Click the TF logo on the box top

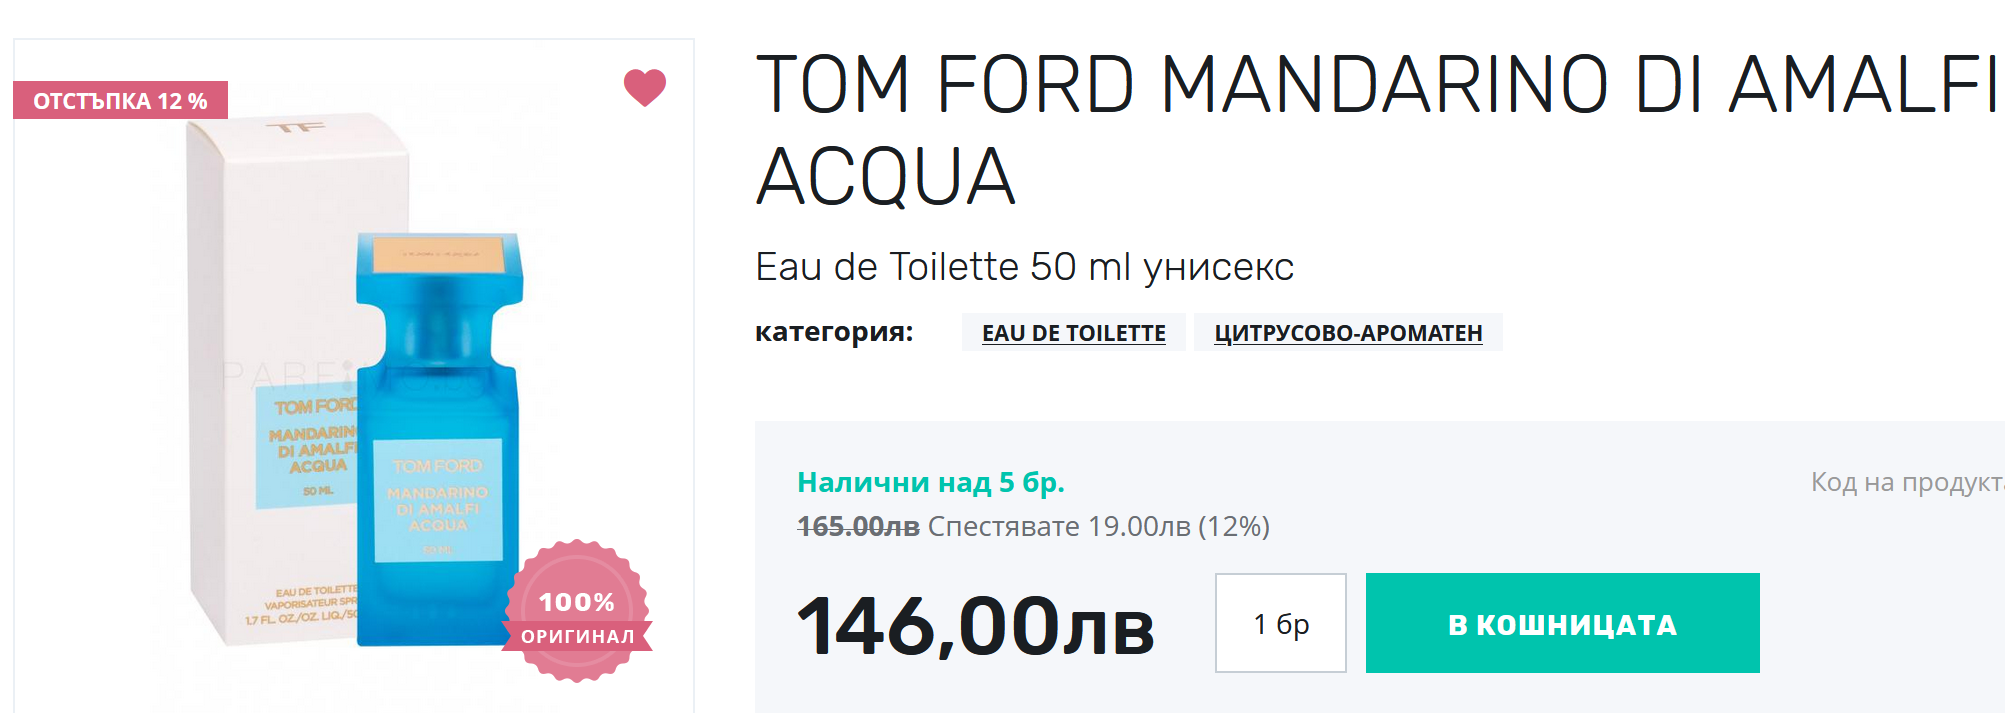(297, 128)
